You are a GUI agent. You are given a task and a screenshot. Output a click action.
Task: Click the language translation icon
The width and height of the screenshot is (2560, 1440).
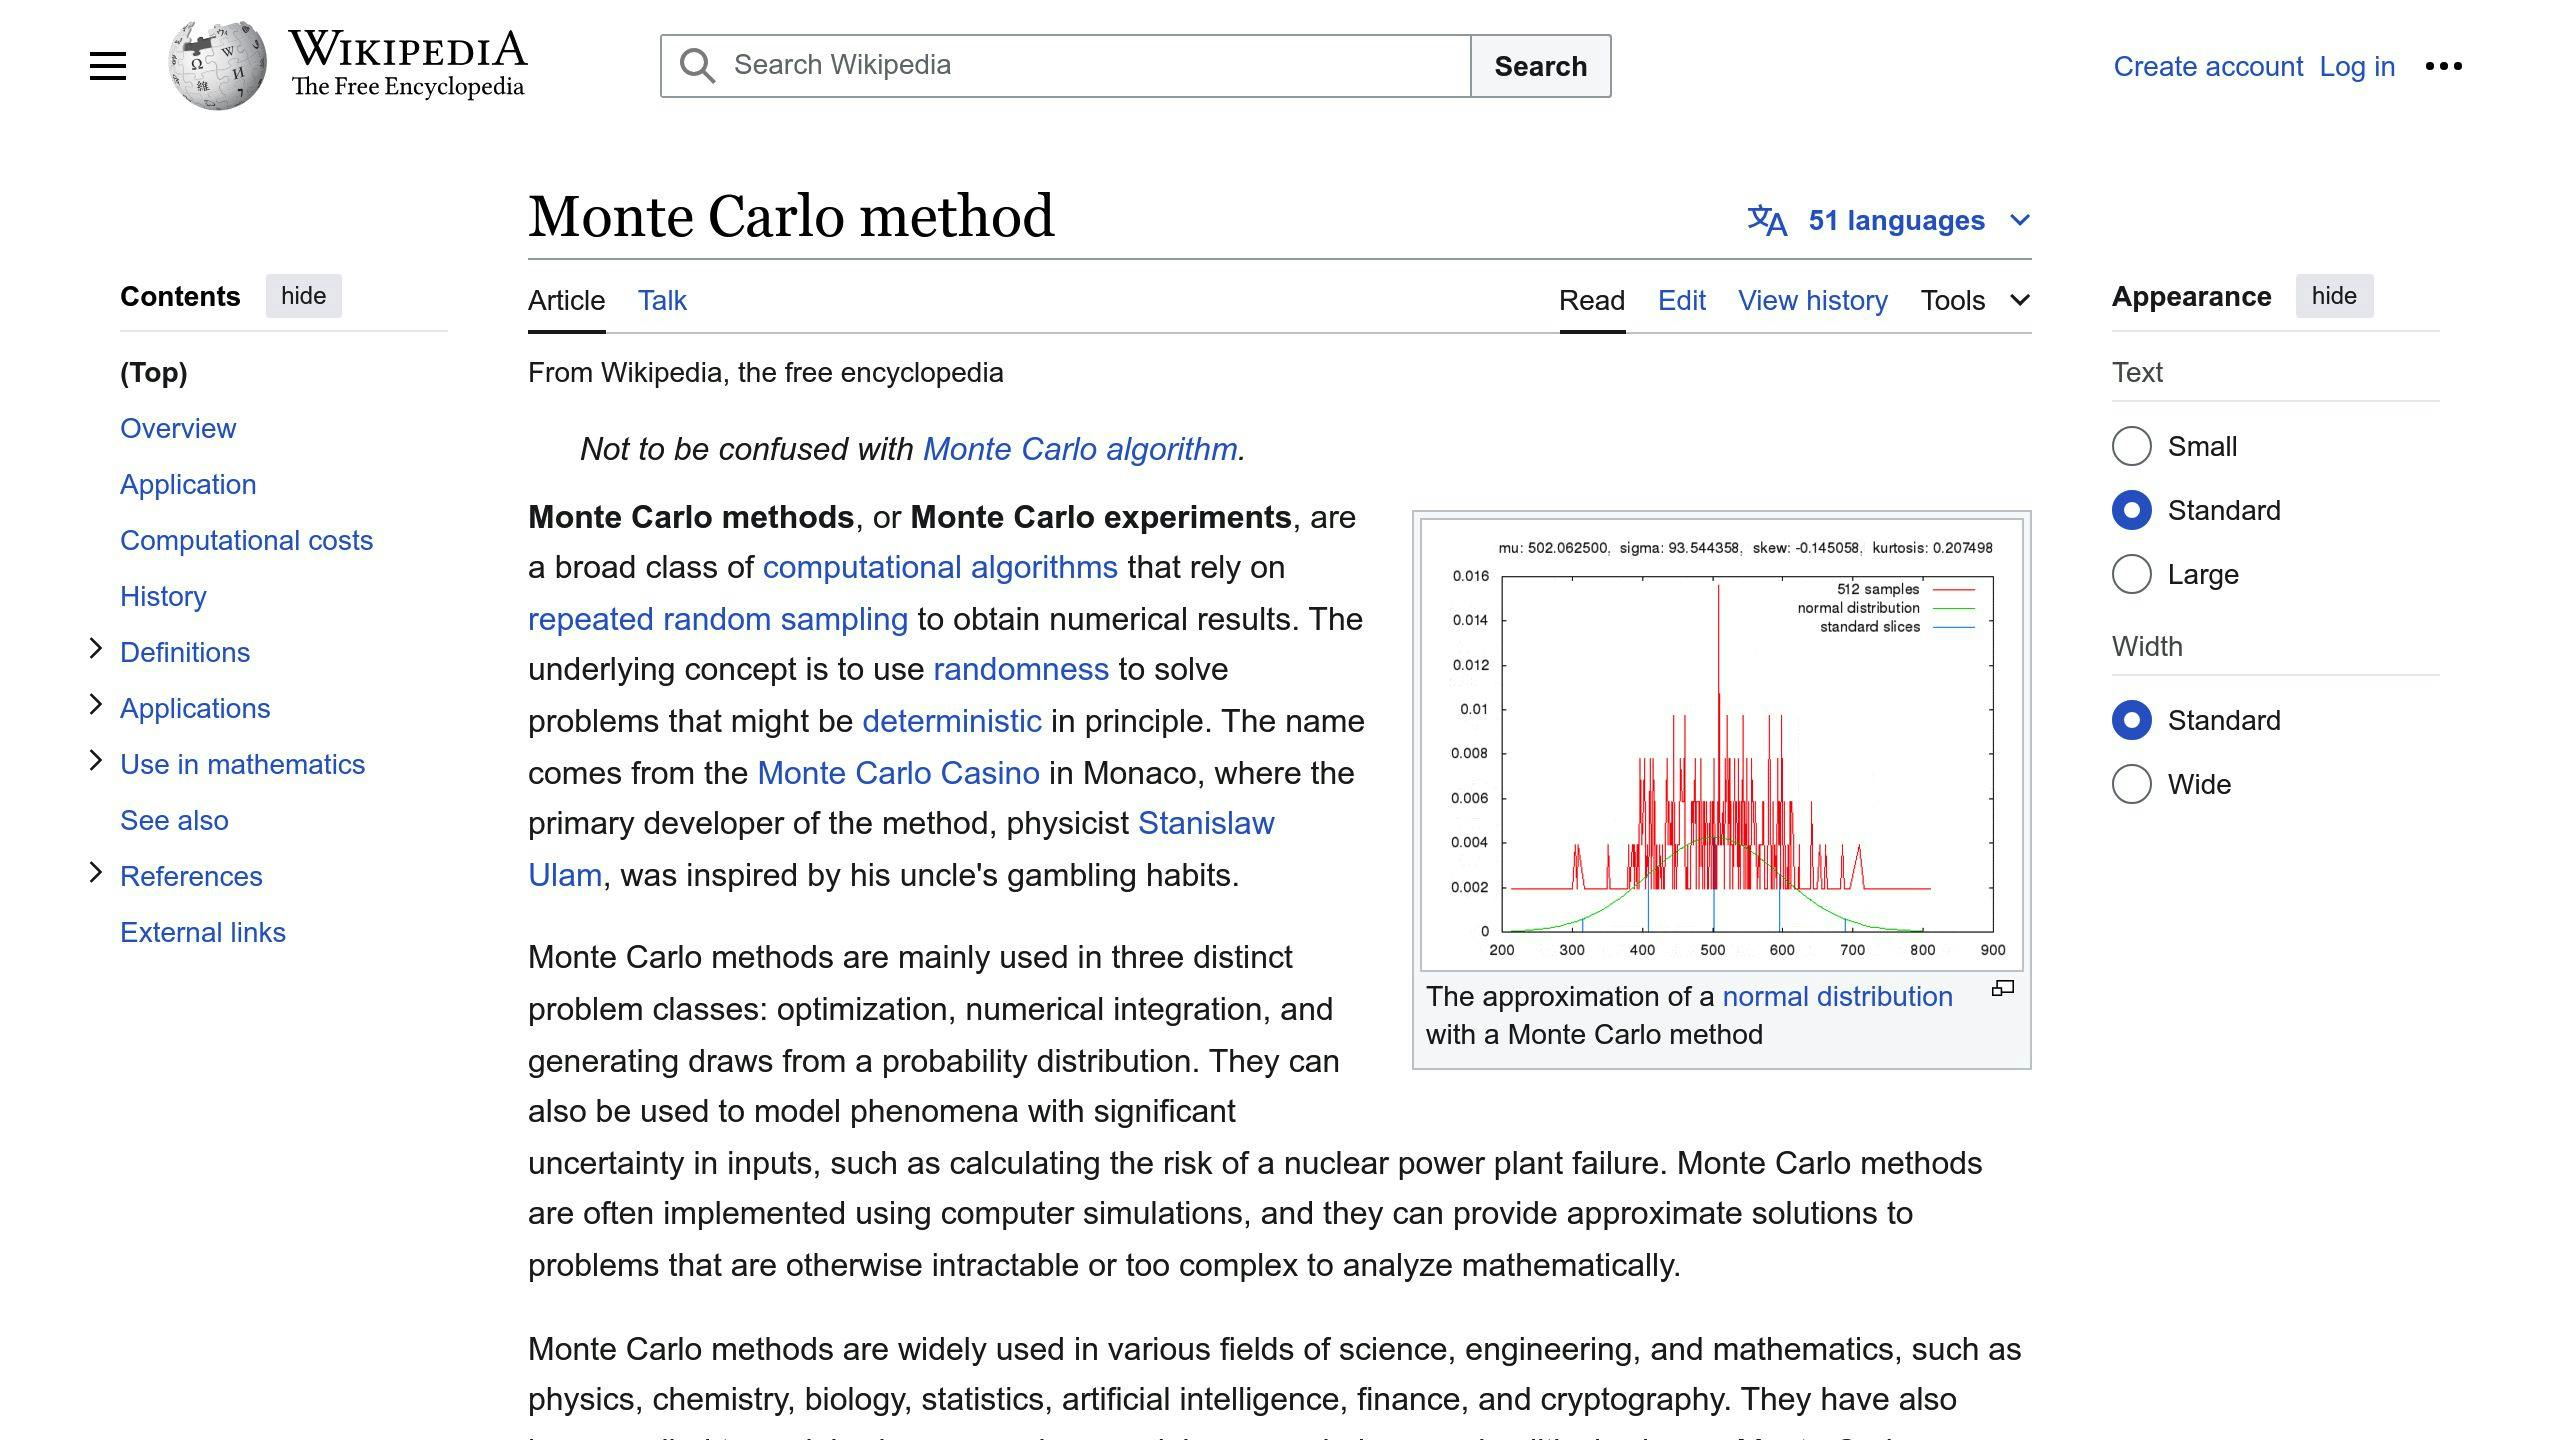click(x=1767, y=220)
